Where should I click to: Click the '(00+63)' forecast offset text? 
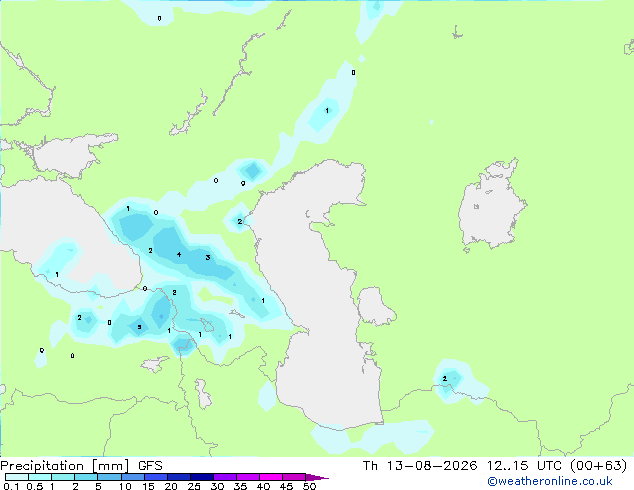click(x=598, y=466)
